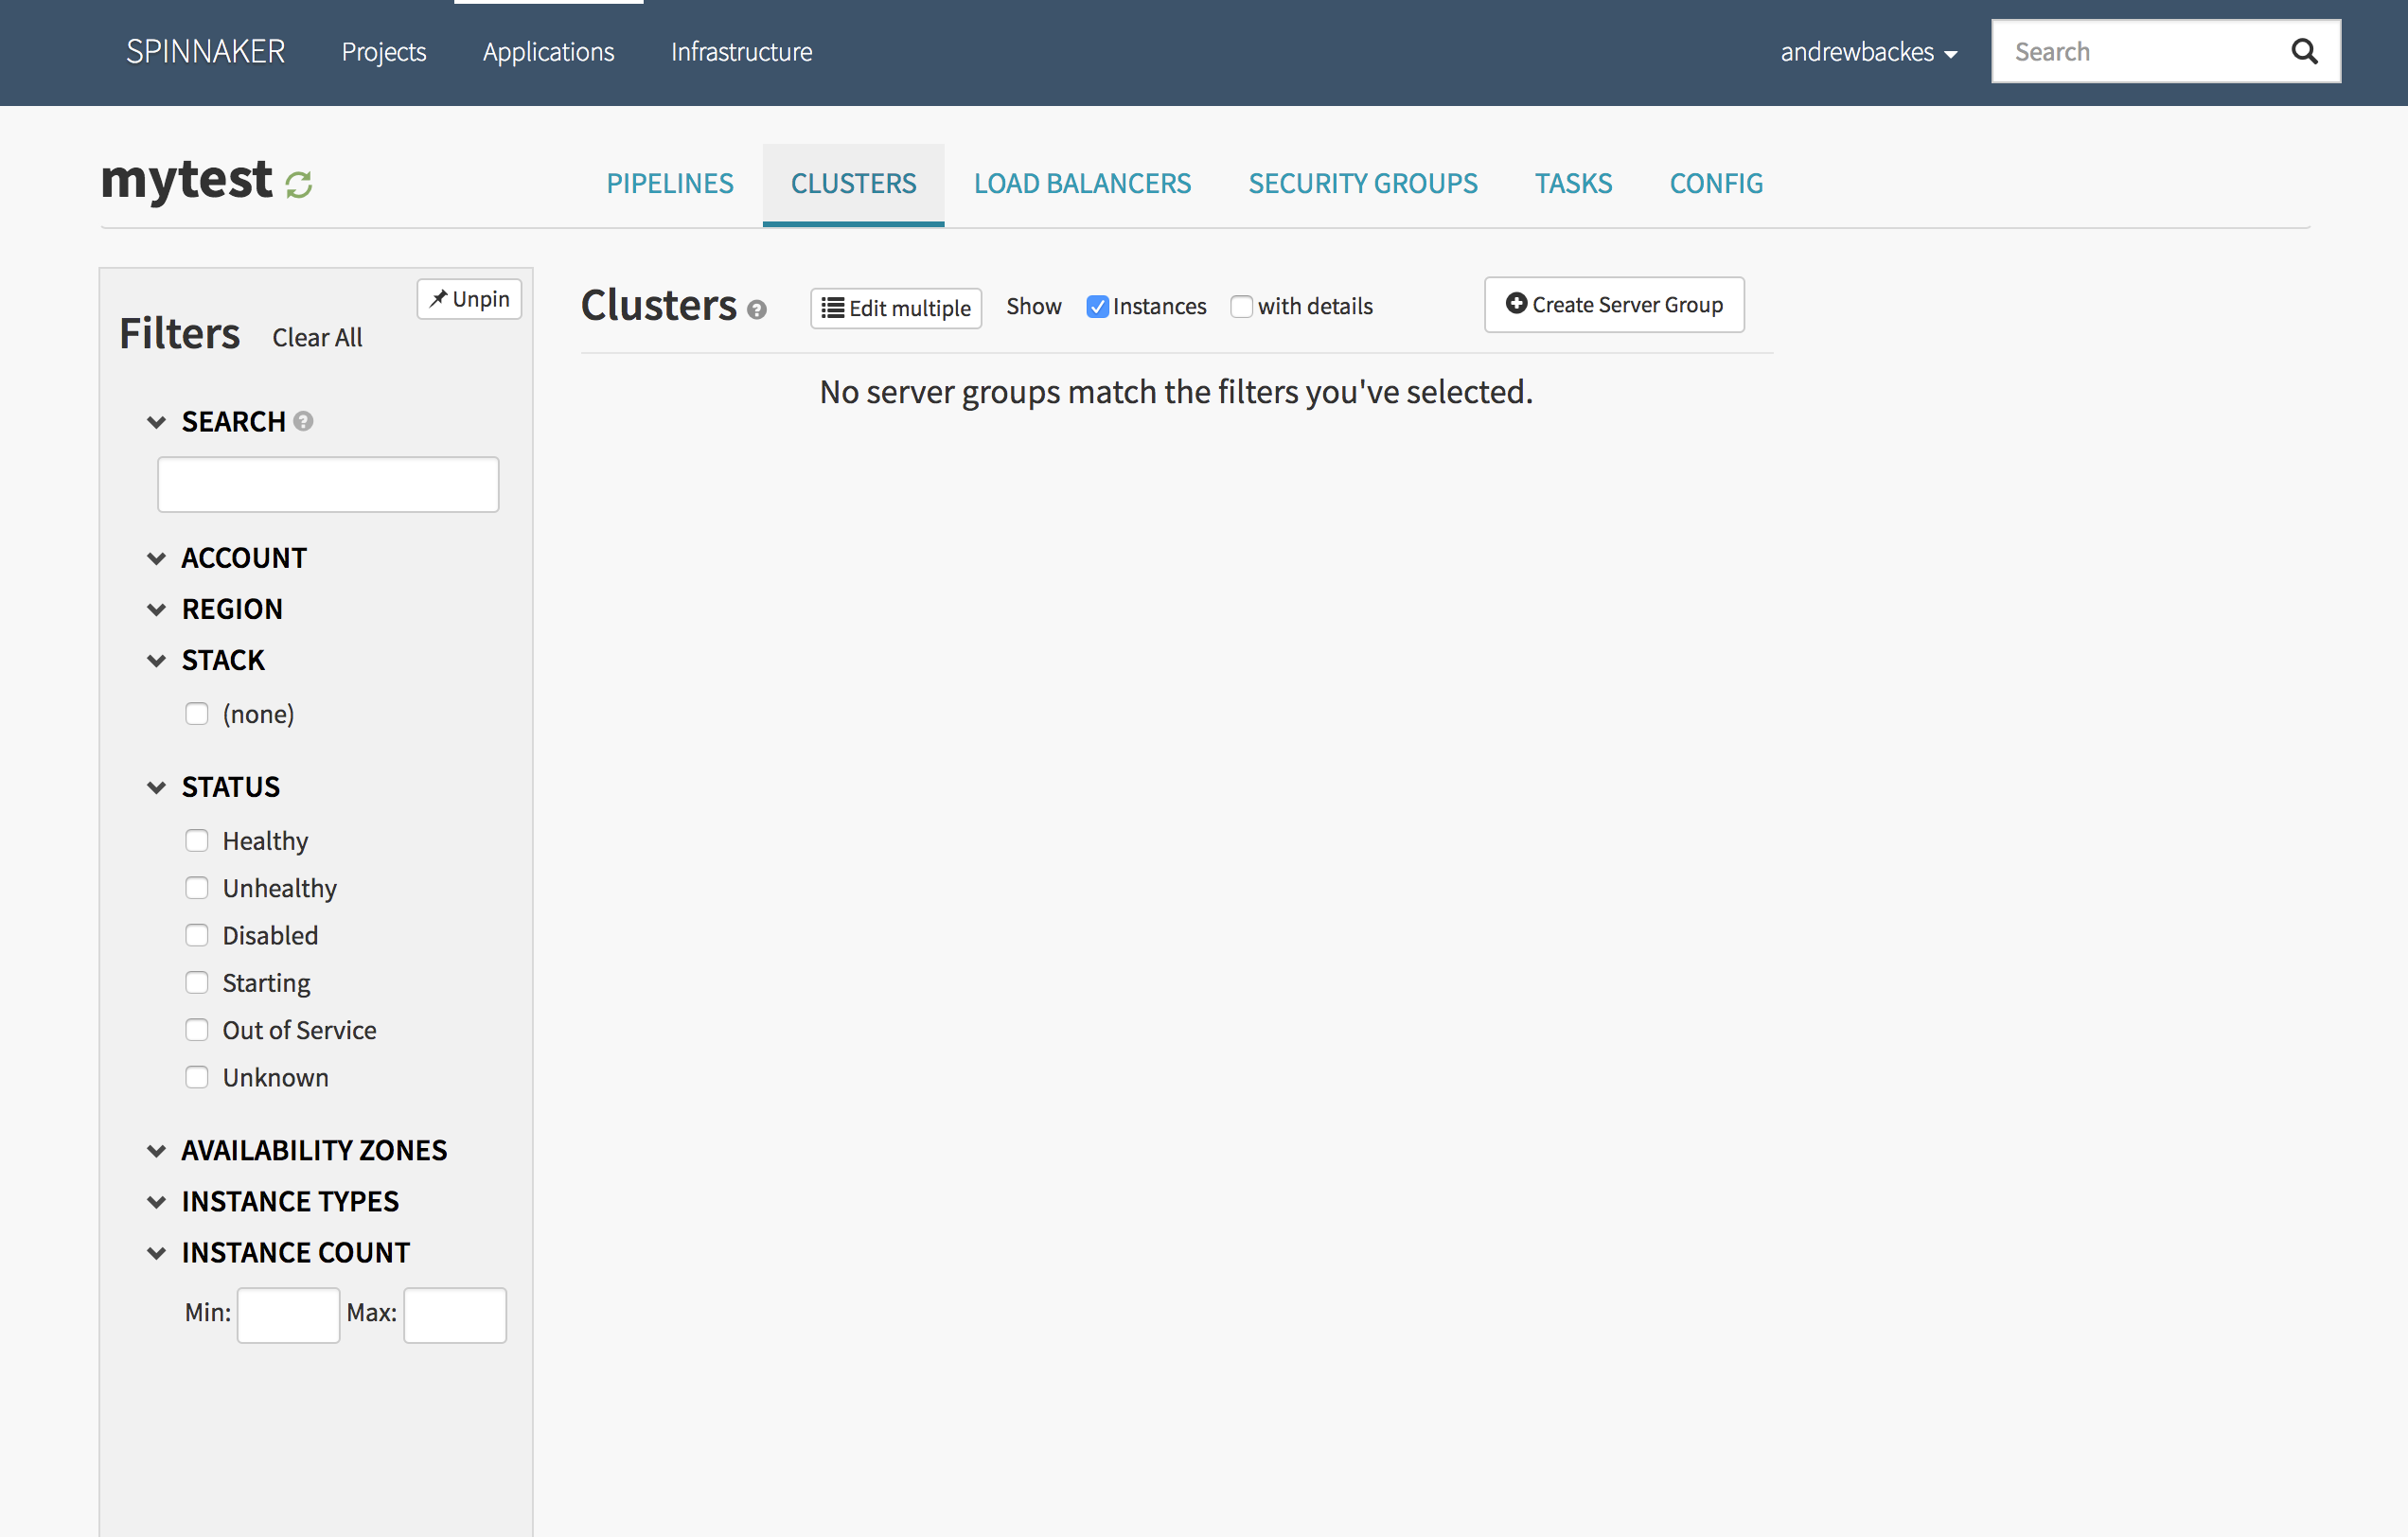Click the SPINNAKER logo
2408x1537 pixels.
tap(205, 52)
